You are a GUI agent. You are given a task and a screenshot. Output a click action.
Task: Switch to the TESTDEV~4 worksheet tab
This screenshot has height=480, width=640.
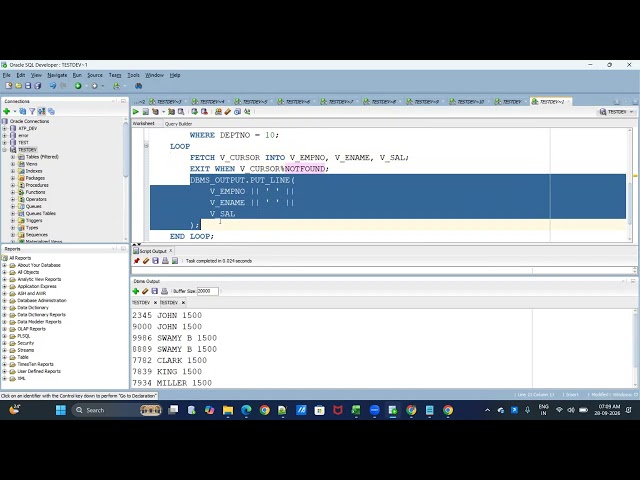coord(209,101)
